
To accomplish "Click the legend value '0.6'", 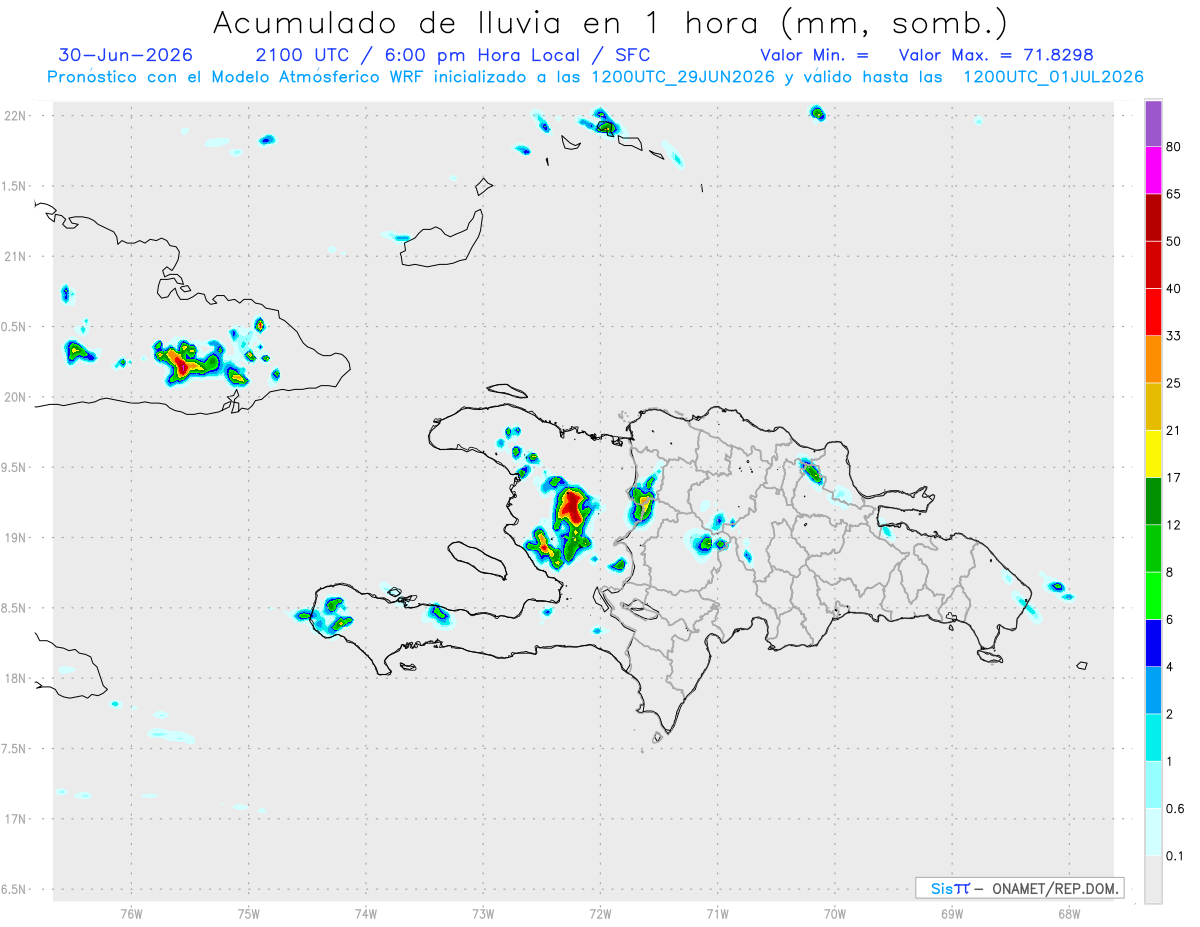I will click(1175, 809).
